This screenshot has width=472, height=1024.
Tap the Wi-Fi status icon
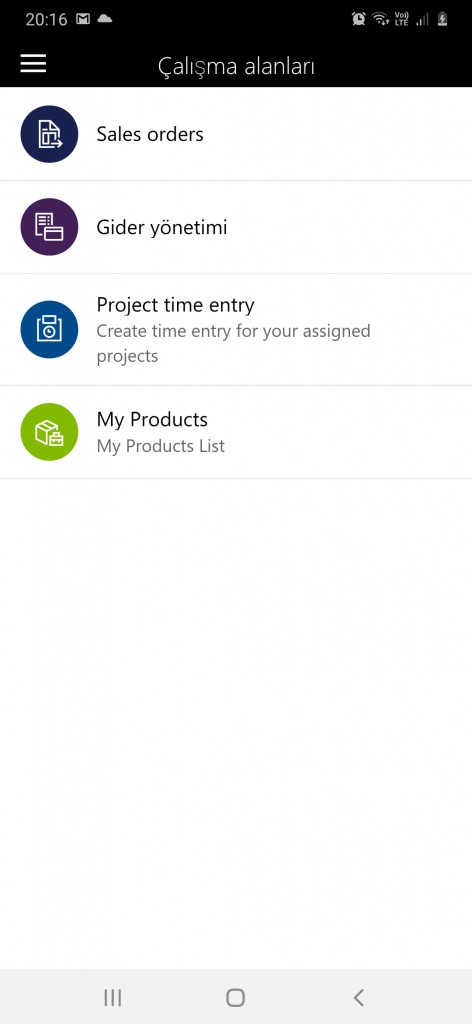pos(381,19)
